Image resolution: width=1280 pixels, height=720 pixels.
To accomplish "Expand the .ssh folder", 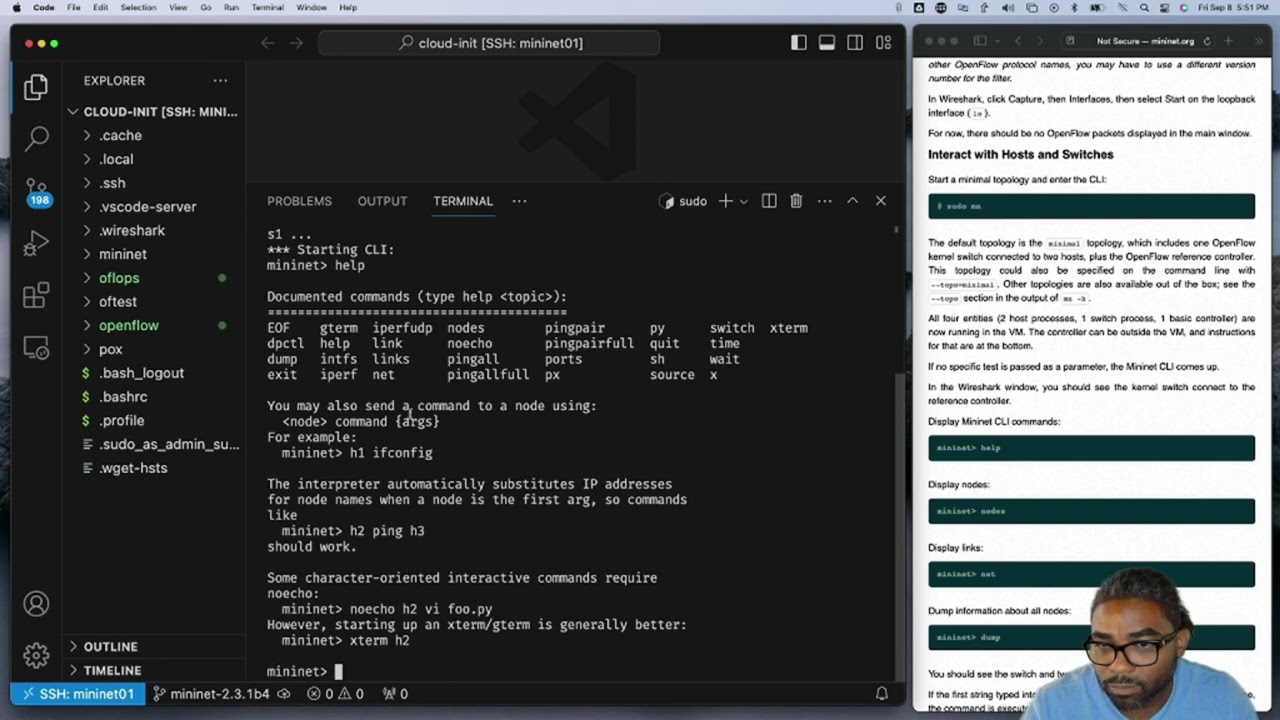I will (155, 183).
